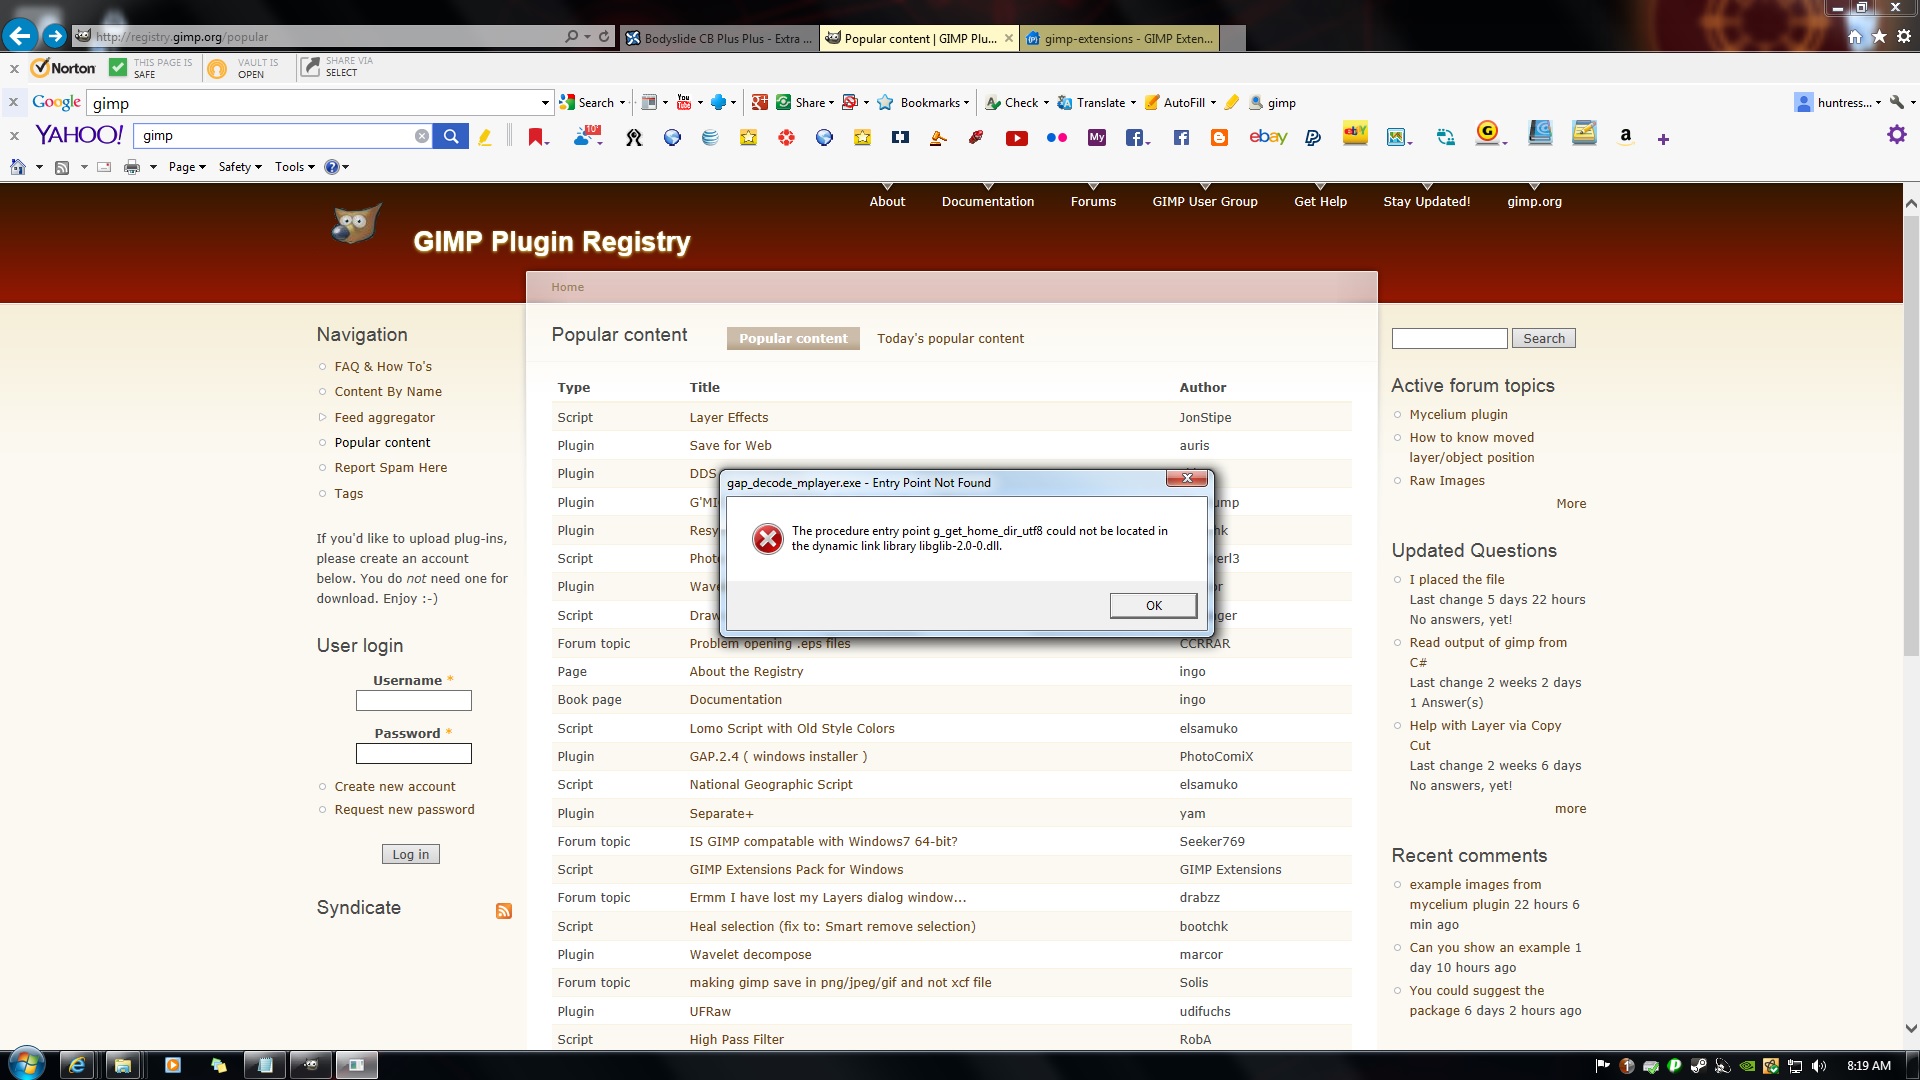Clear the Yahoo search box text
The width and height of the screenshot is (1920, 1080).
[x=422, y=136]
